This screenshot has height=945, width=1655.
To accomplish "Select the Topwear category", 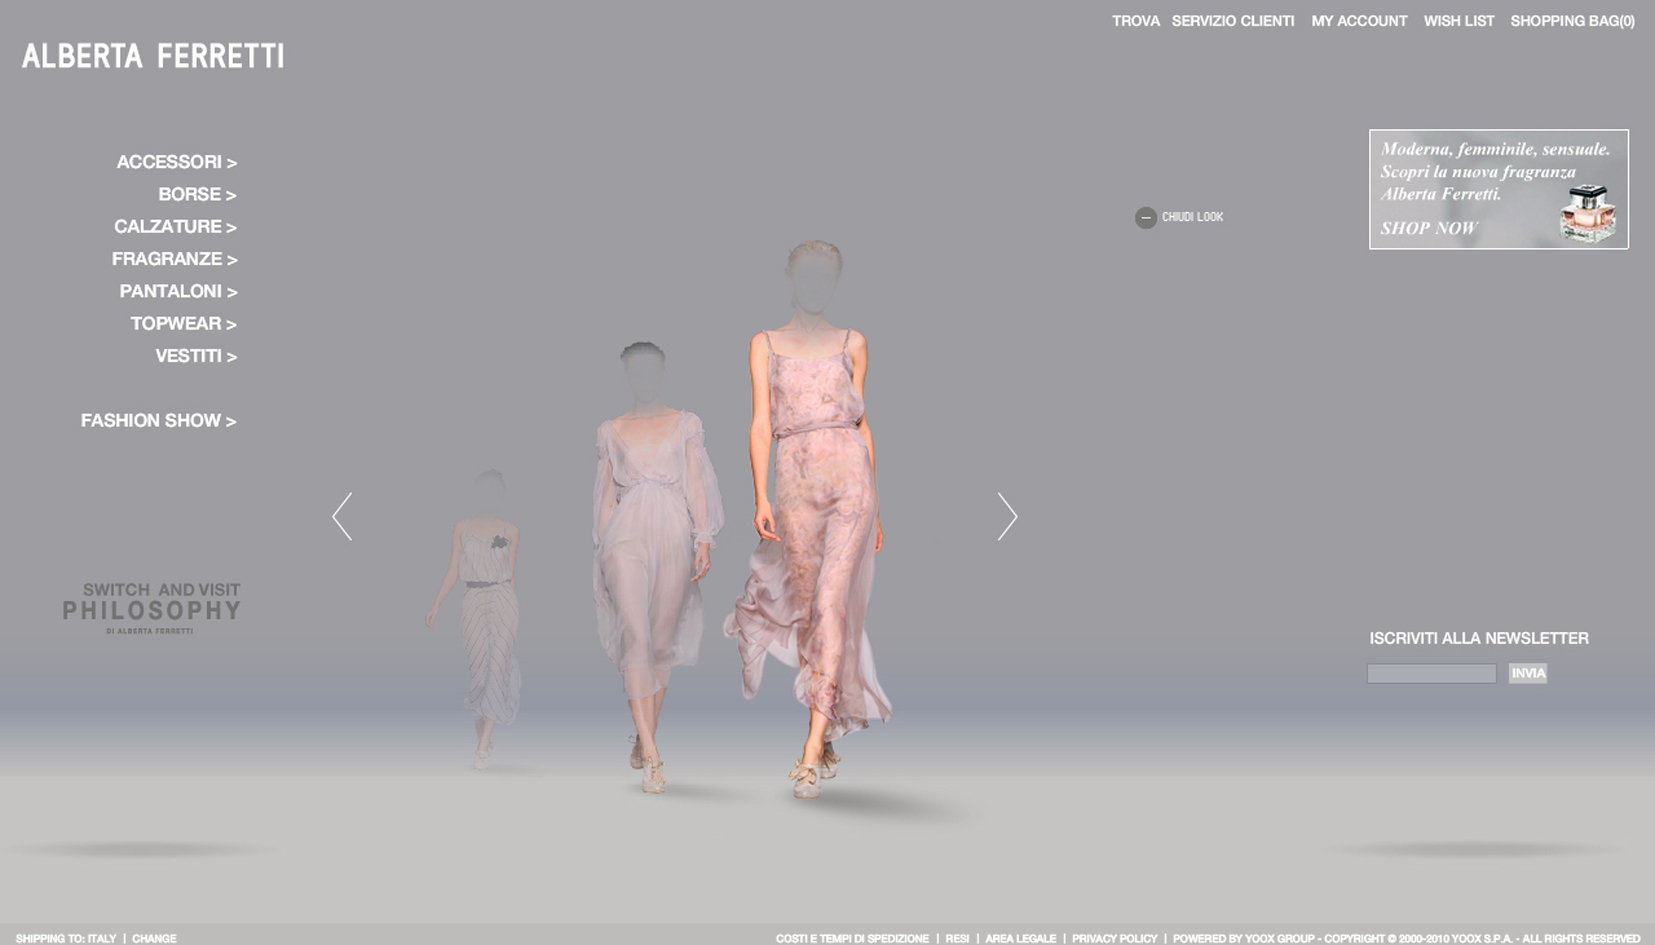I will pos(183,324).
